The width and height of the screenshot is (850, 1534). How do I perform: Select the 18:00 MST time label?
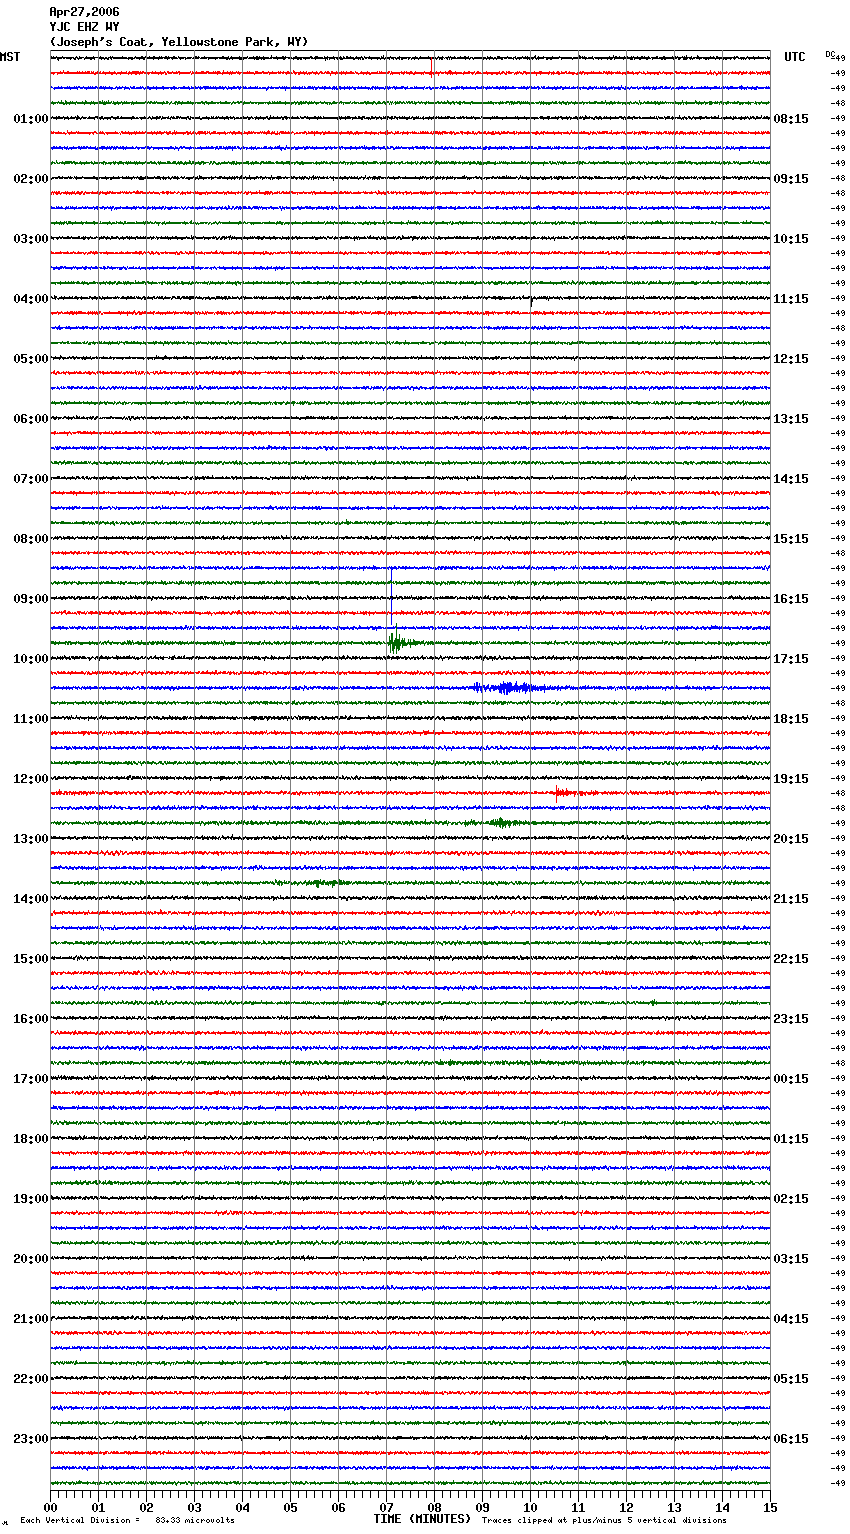31,1139
